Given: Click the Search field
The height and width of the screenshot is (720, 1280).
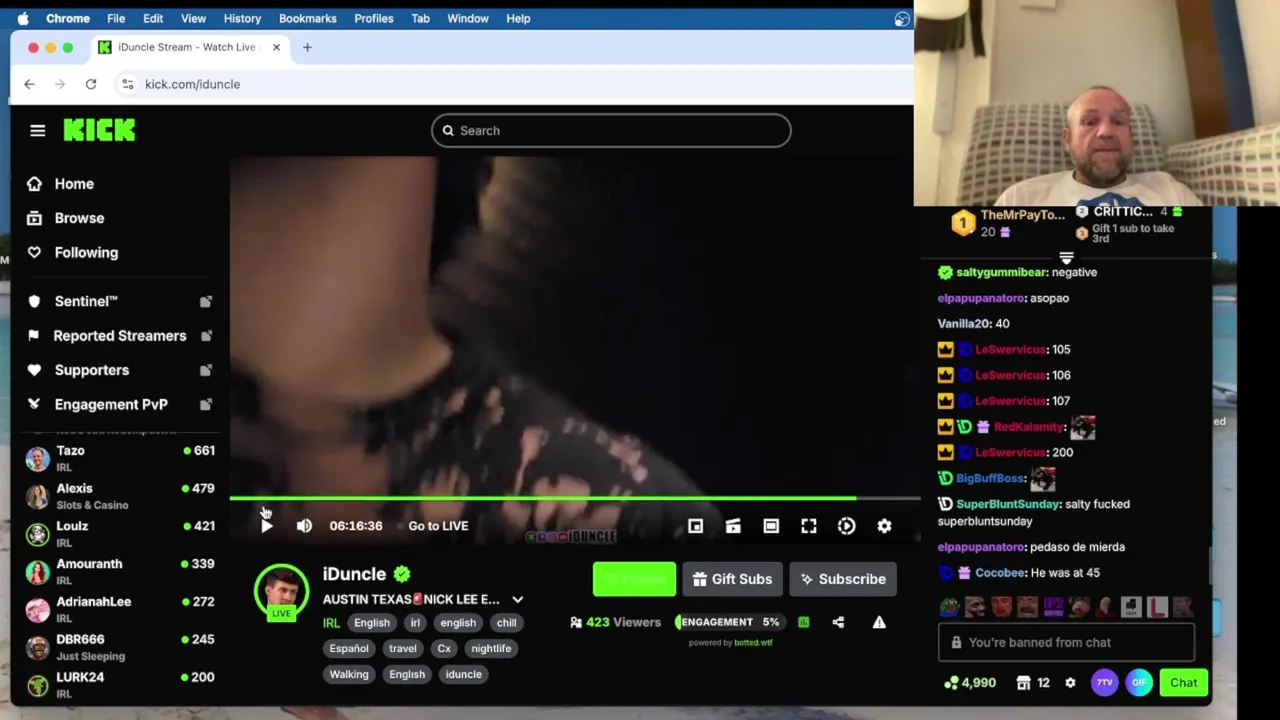Looking at the screenshot, I should tap(611, 131).
